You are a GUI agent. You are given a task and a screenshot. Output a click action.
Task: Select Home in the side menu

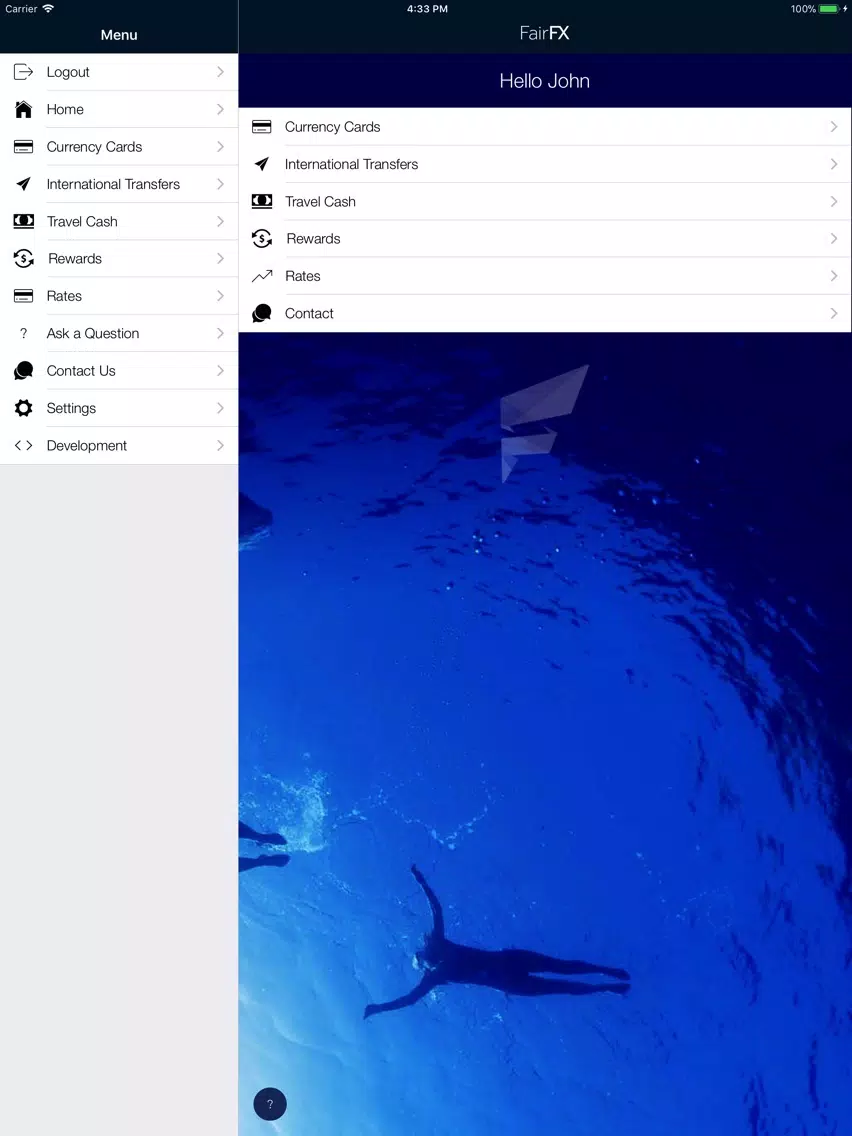(119, 109)
